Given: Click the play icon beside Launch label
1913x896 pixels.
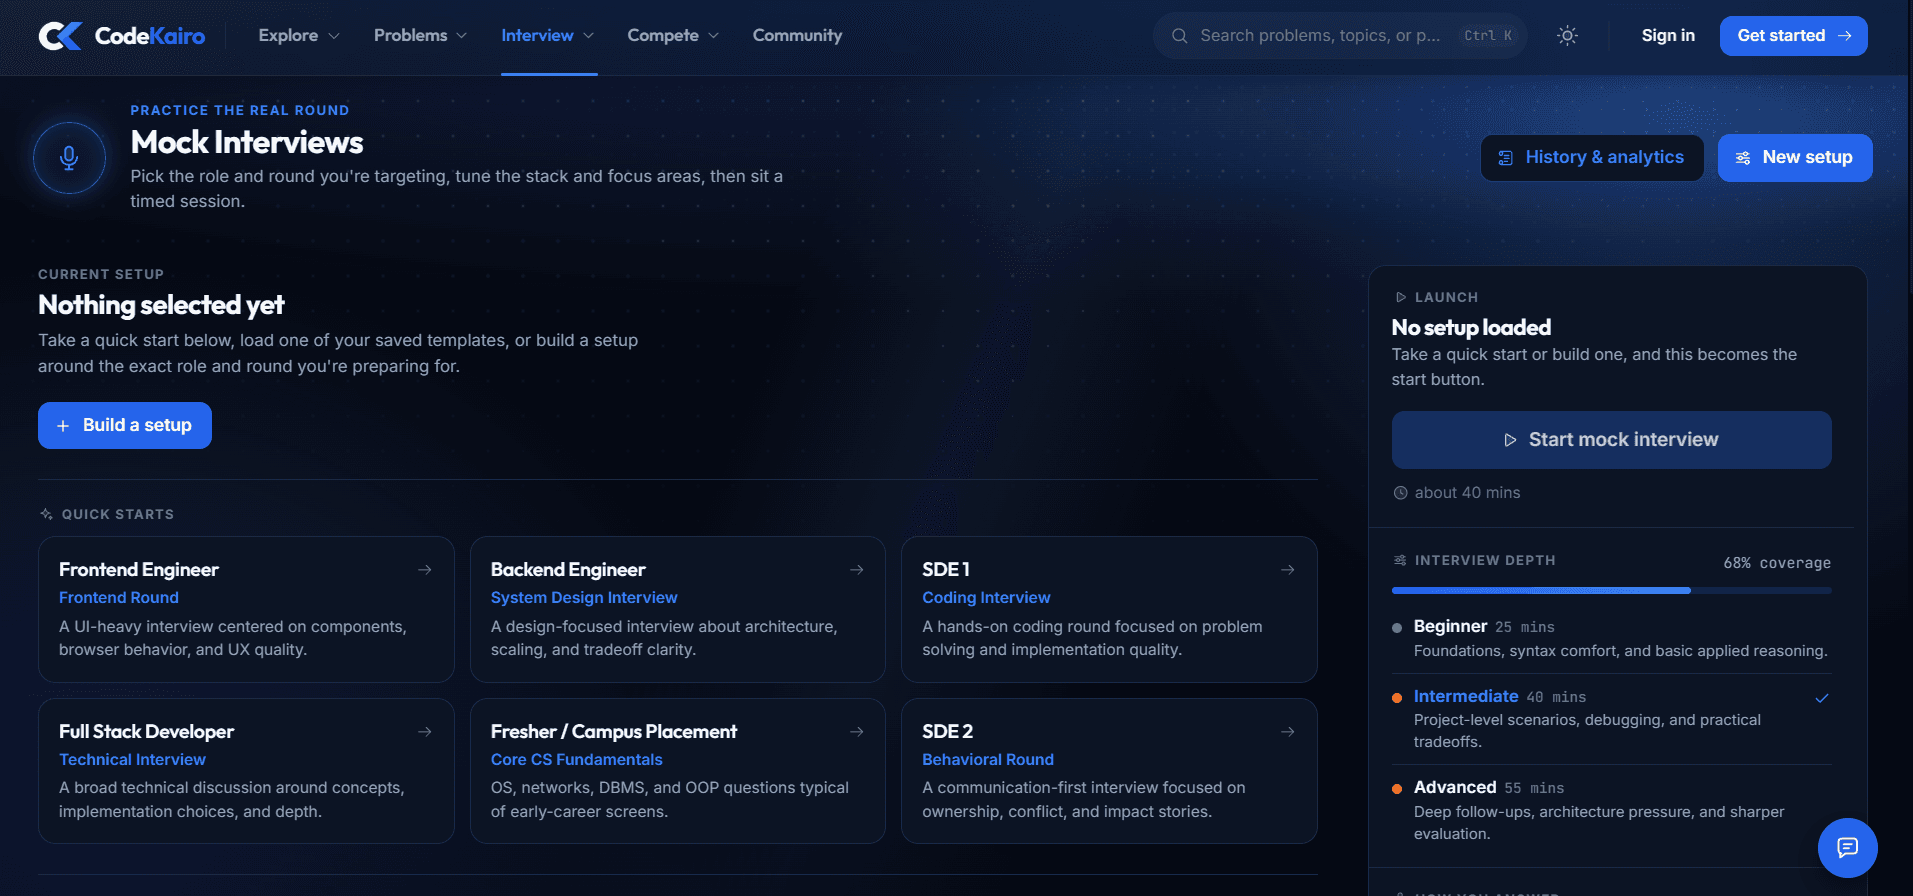Looking at the screenshot, I should point(1400,297).
